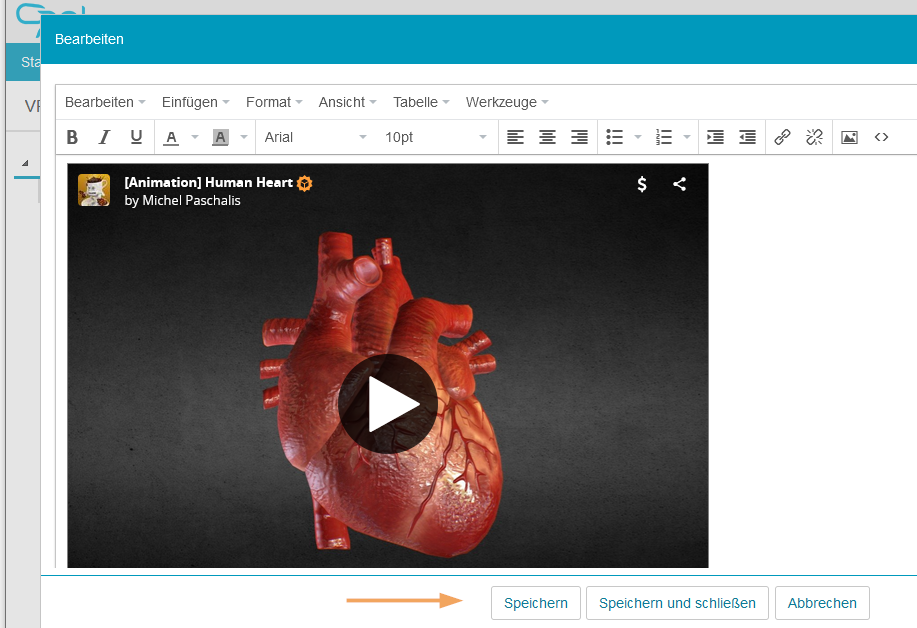Pick text color with A swatch
Image resolution: width=917 pixels, height=628 pixels.
pyautogui.click(x=171, y=137)
